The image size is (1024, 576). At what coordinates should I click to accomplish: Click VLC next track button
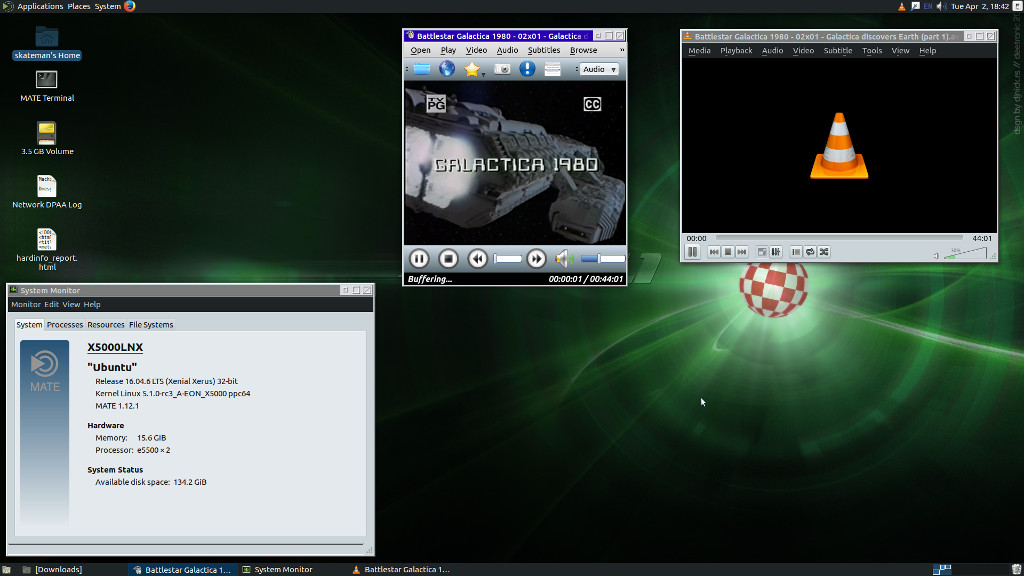(x=742, y=252)
